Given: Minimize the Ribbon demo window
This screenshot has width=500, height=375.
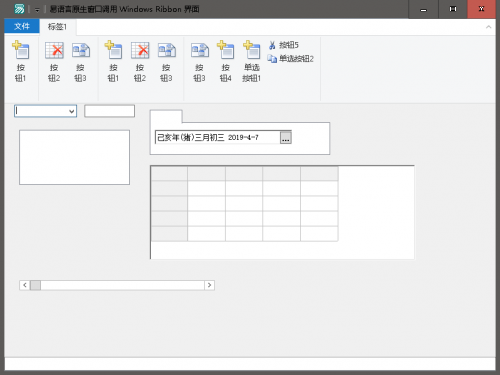Looking at the screenshot, I should [423, 9].
